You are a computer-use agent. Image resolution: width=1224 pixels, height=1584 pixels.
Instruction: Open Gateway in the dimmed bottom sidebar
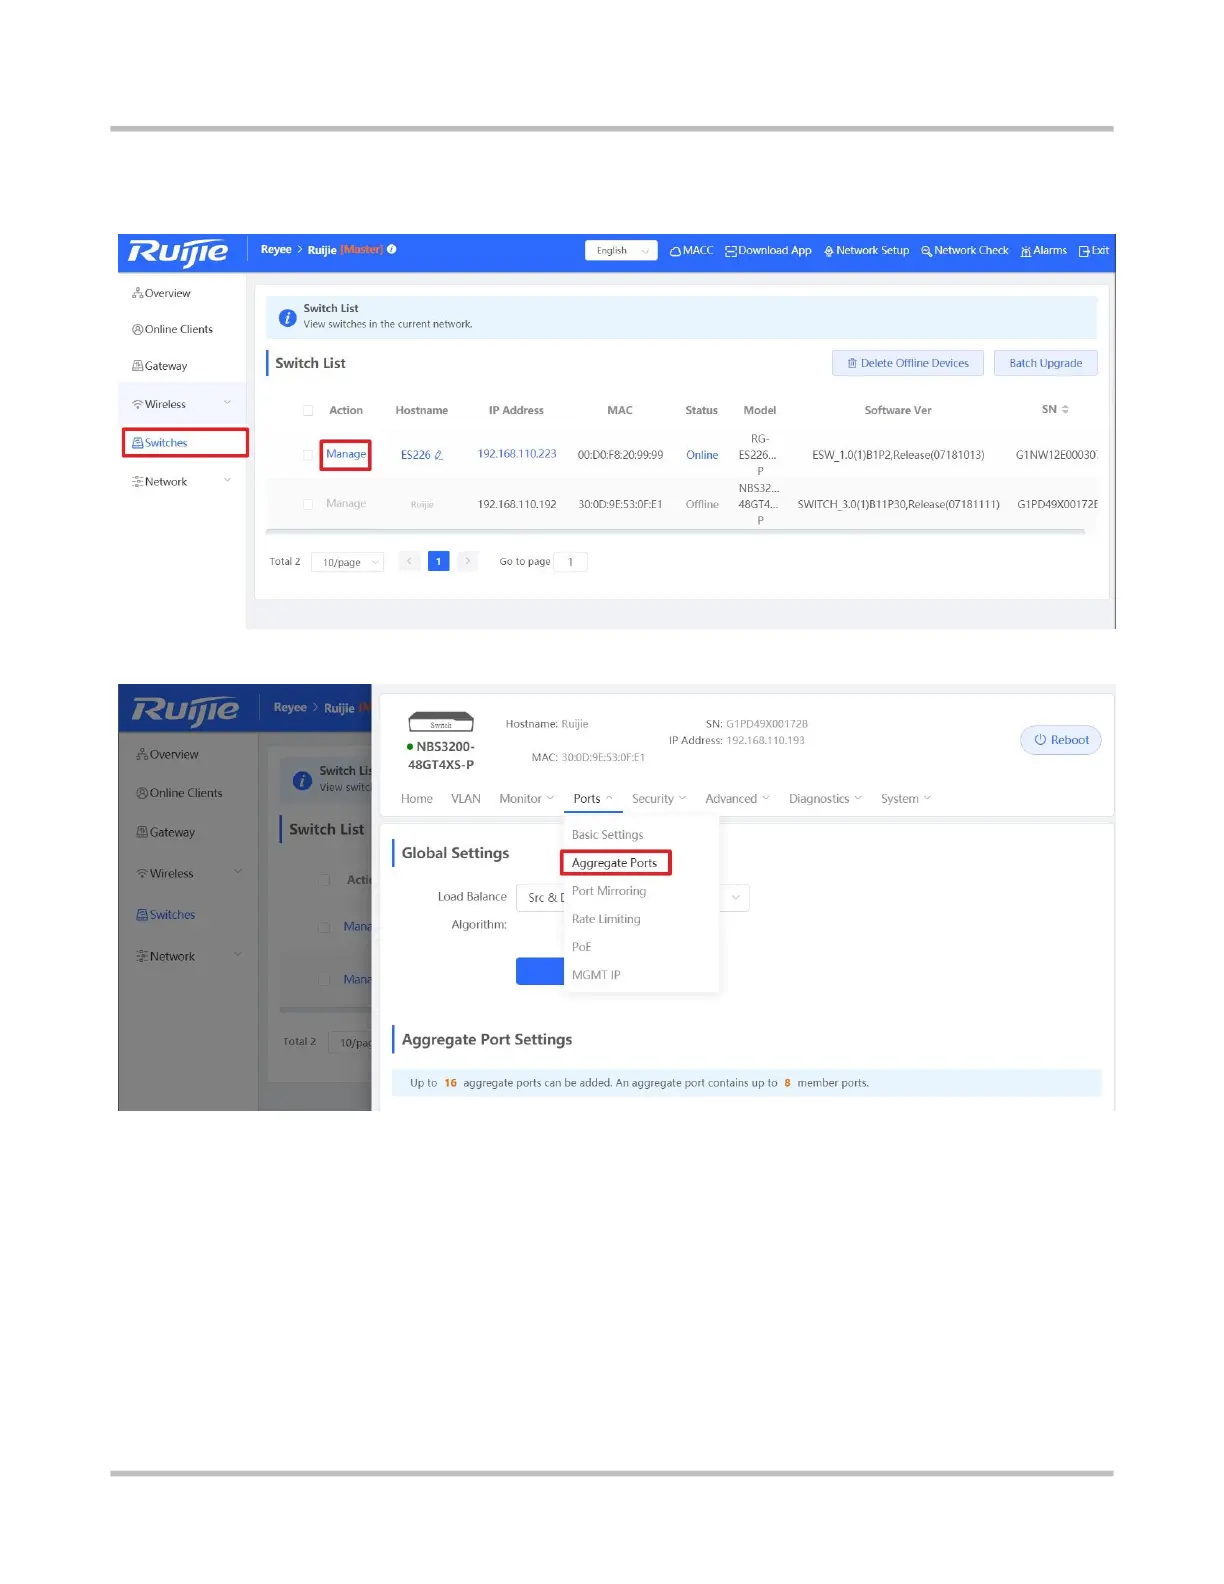click(166, 833)
